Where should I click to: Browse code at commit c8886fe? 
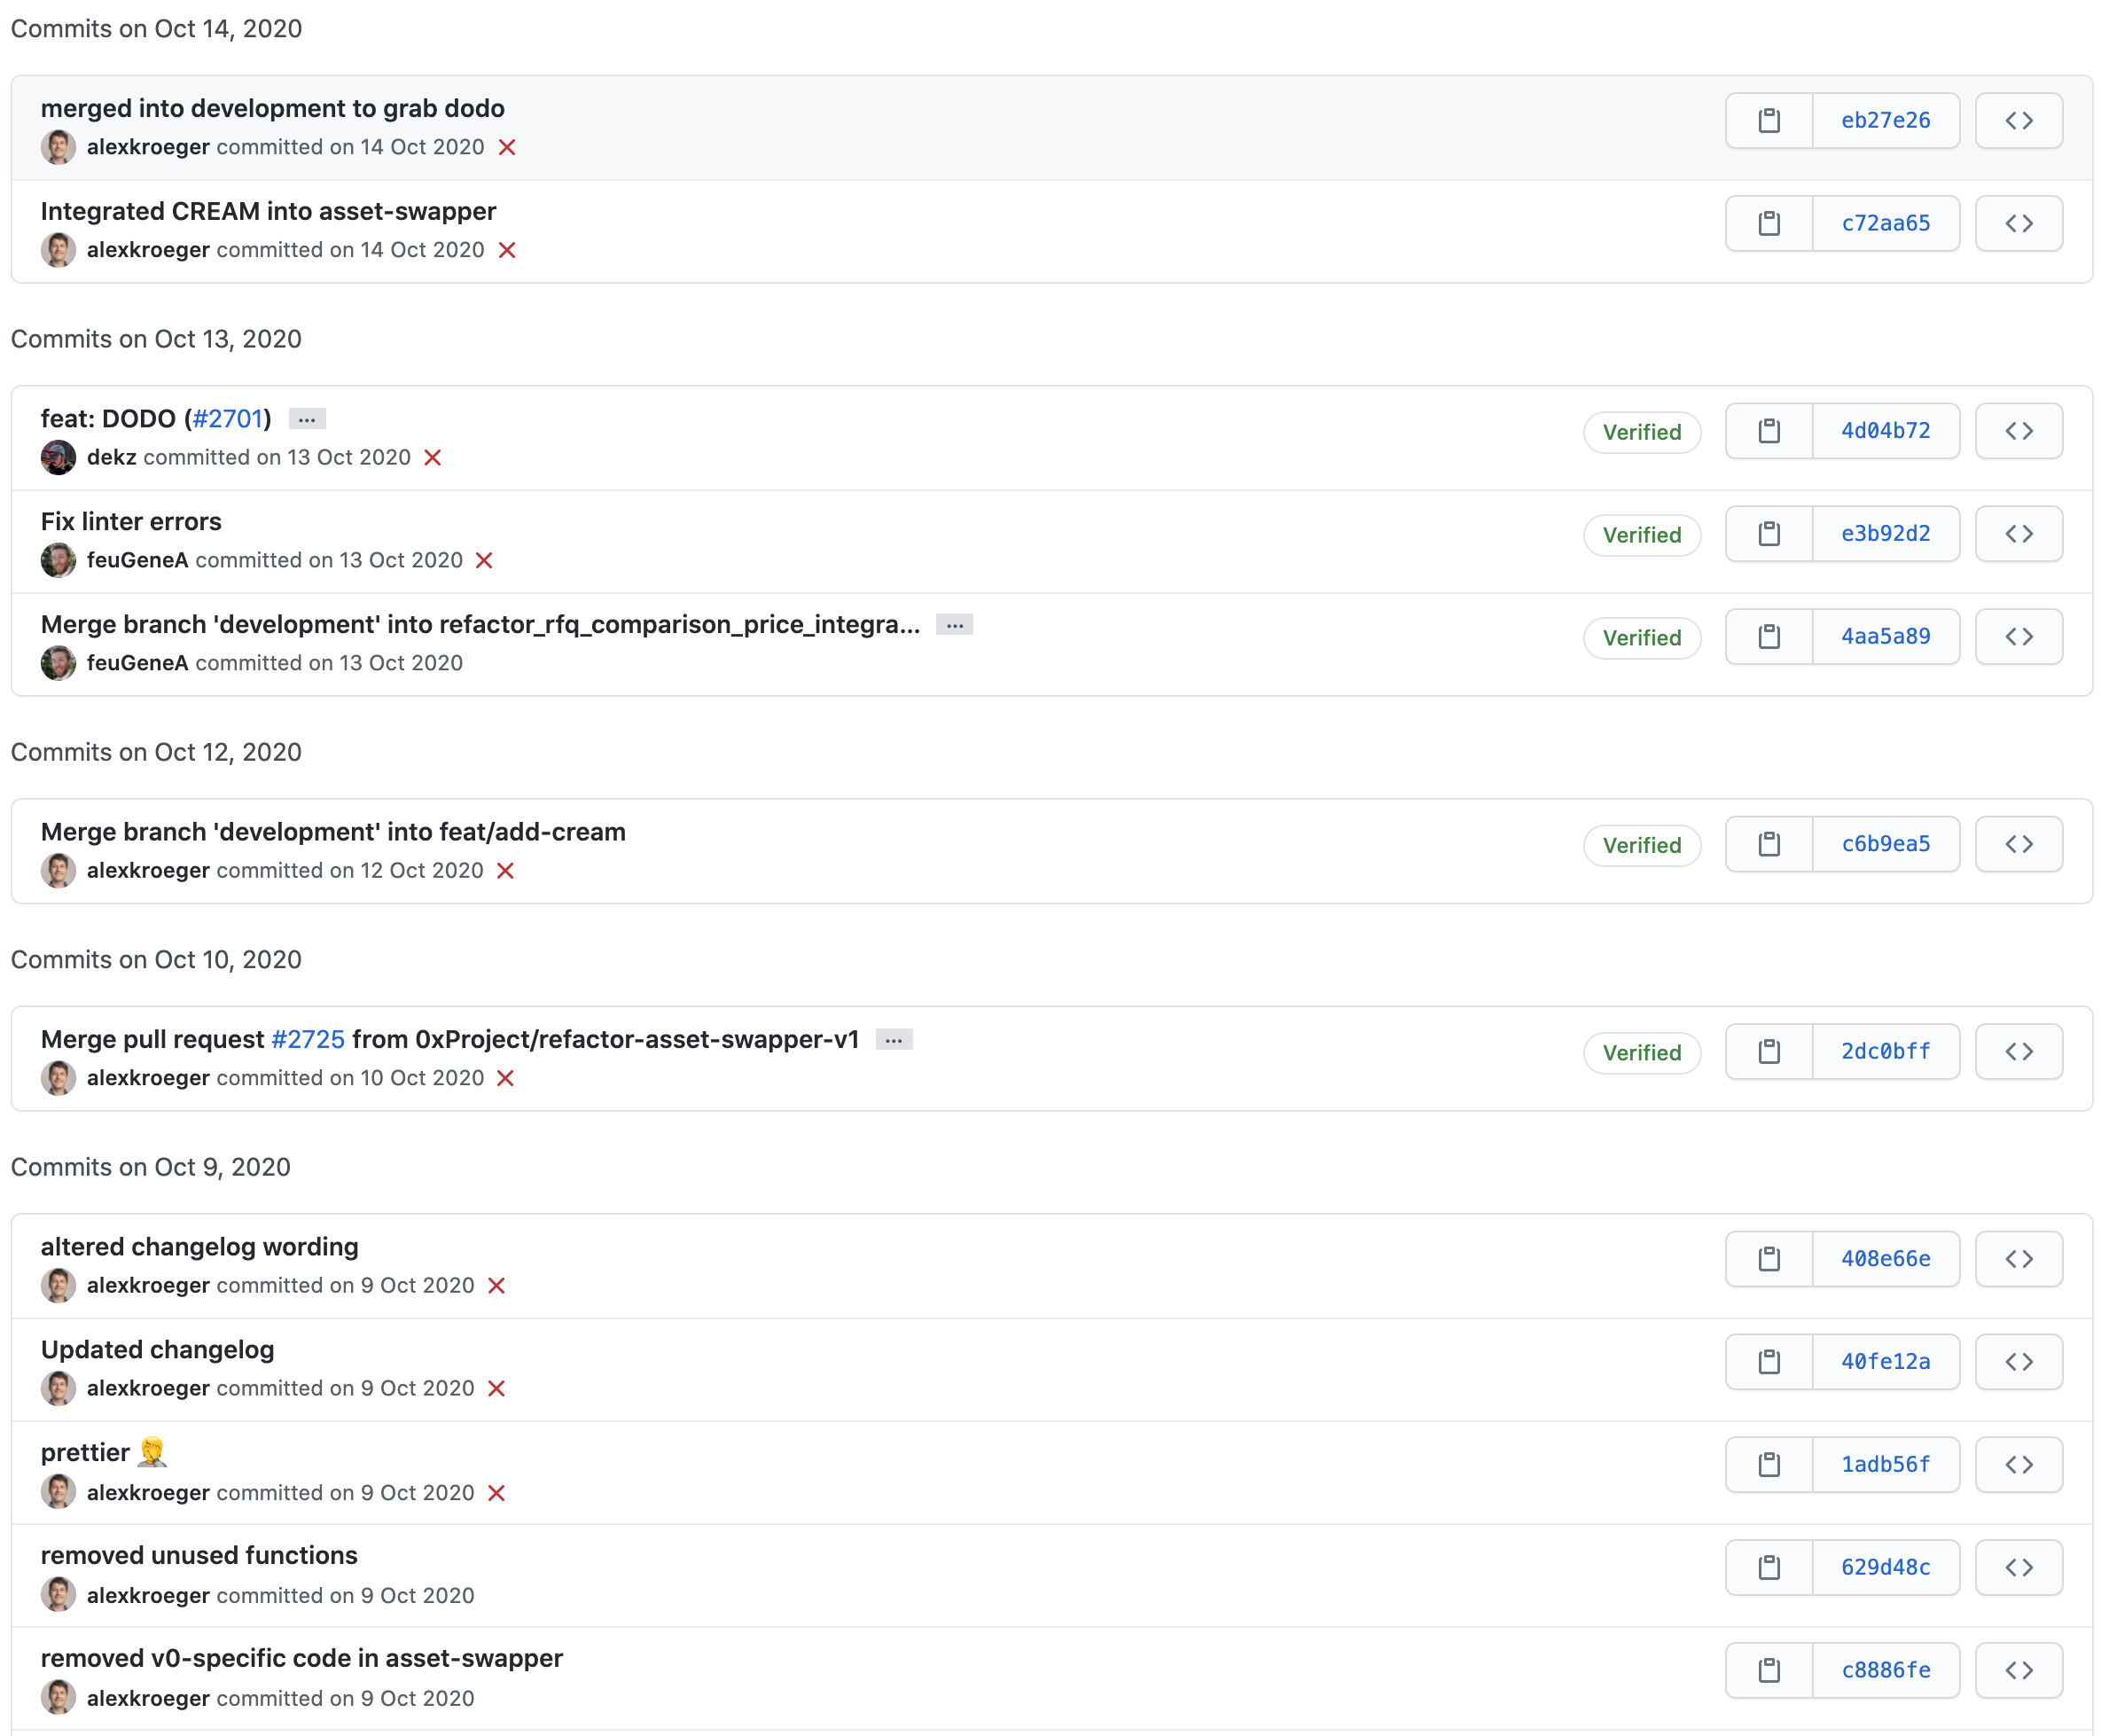pos(2018,1670)
